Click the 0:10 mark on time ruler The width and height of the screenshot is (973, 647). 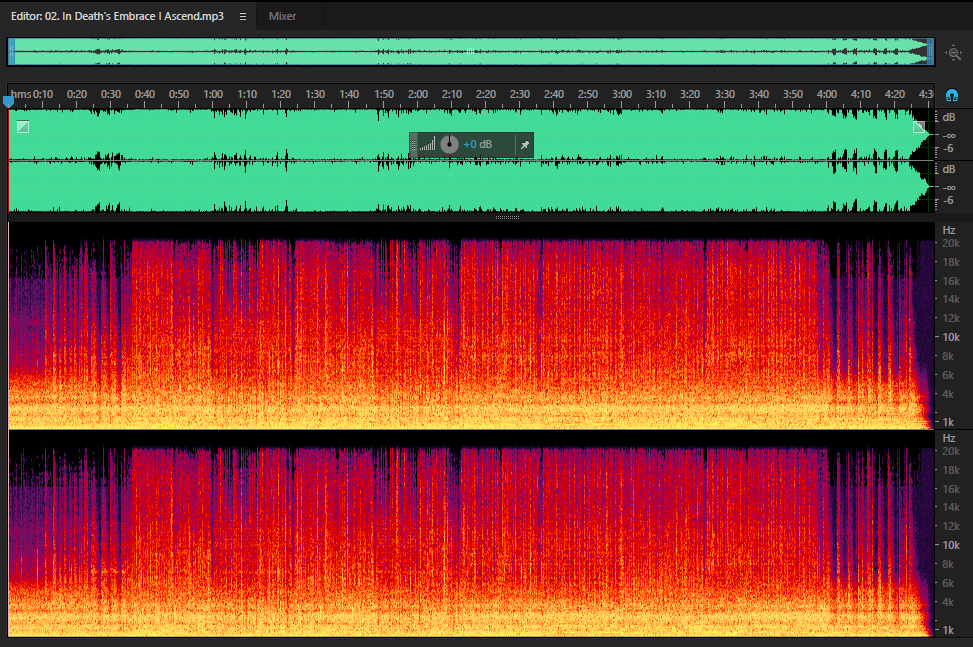pyautogui.click(x=43, y=94)
